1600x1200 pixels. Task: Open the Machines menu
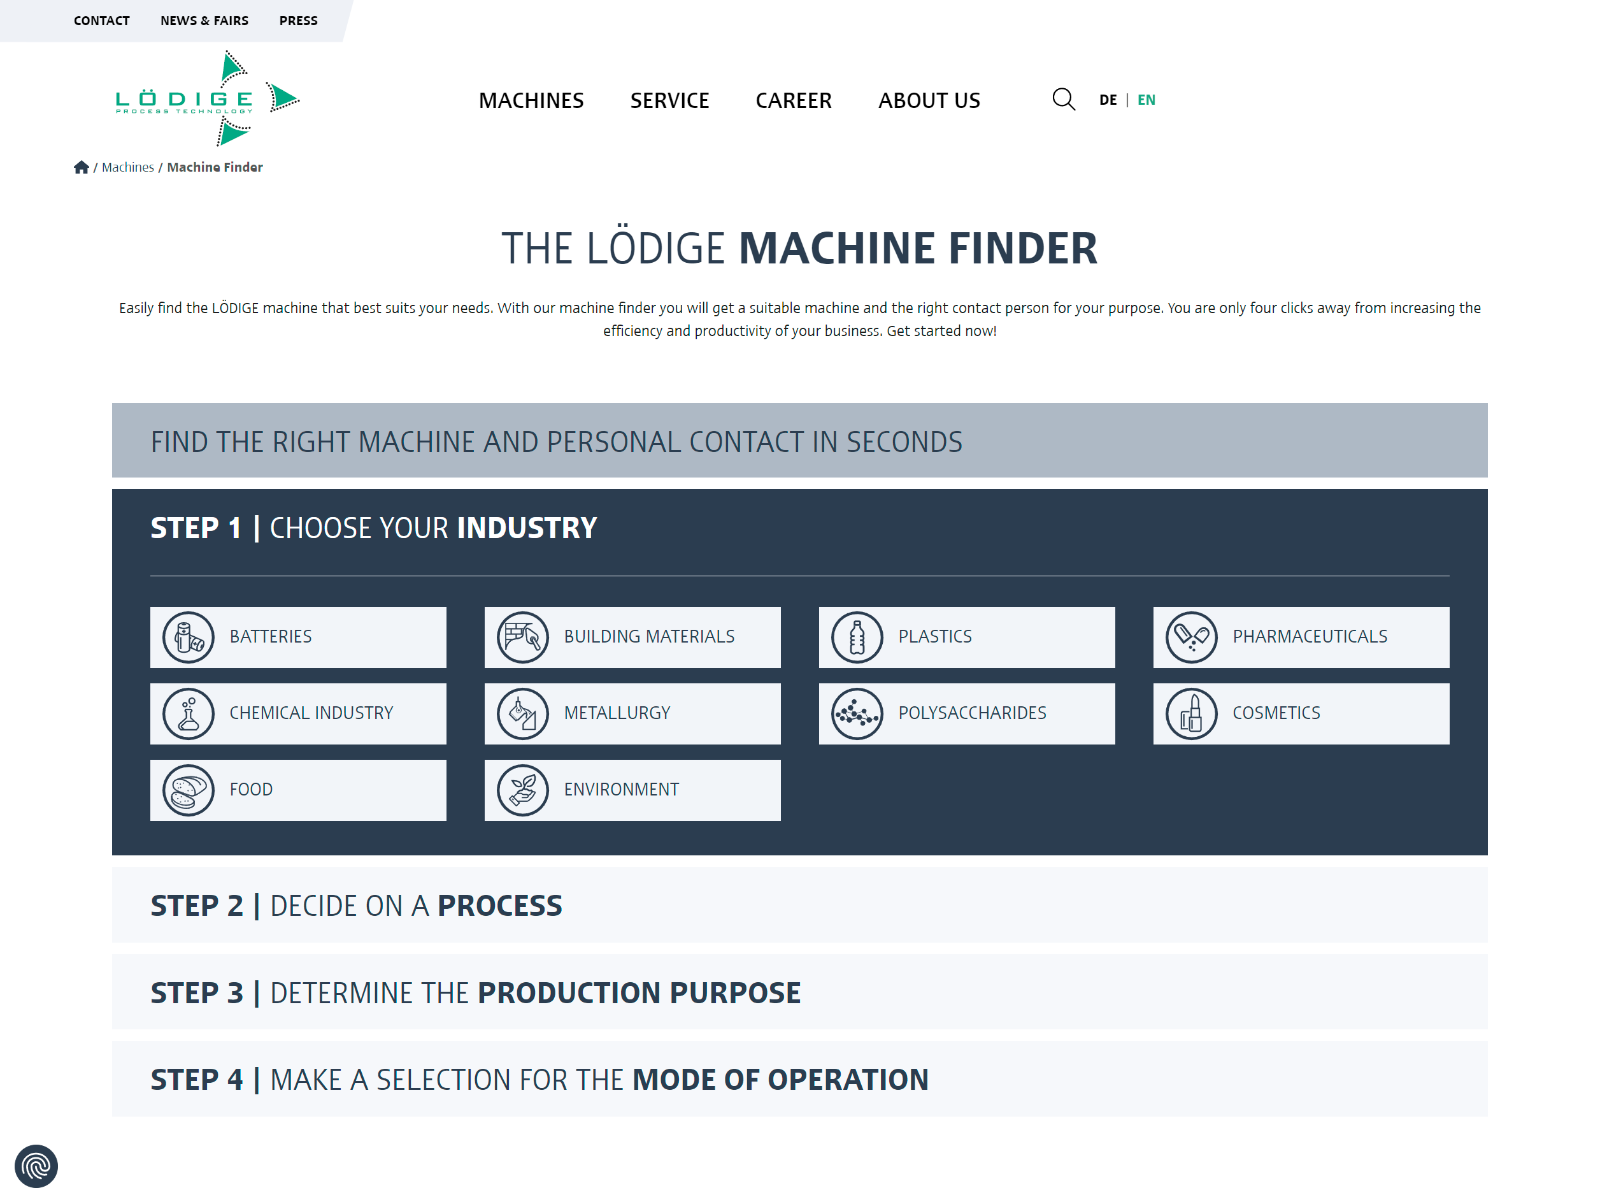[531, 100]
